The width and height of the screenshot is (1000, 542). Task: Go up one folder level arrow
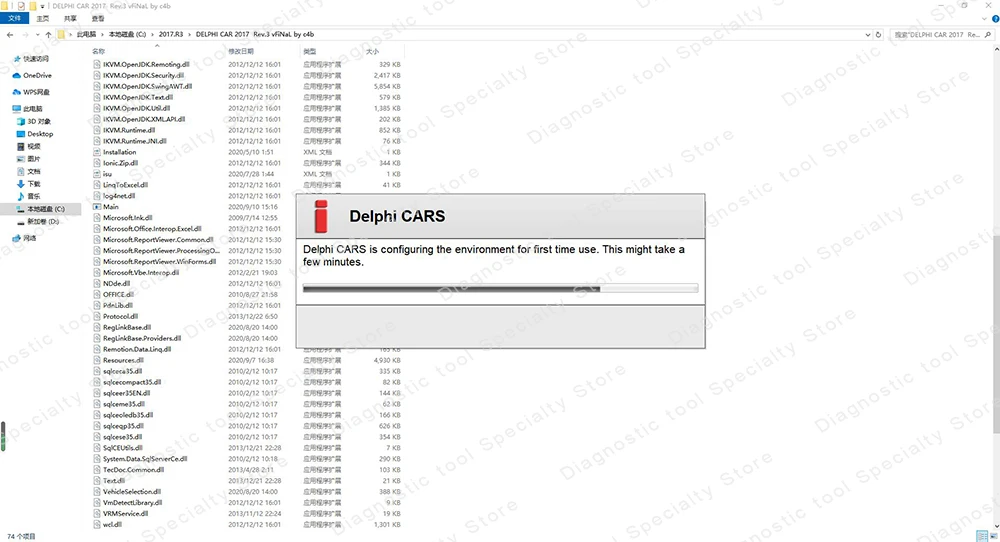click(48, 34)
